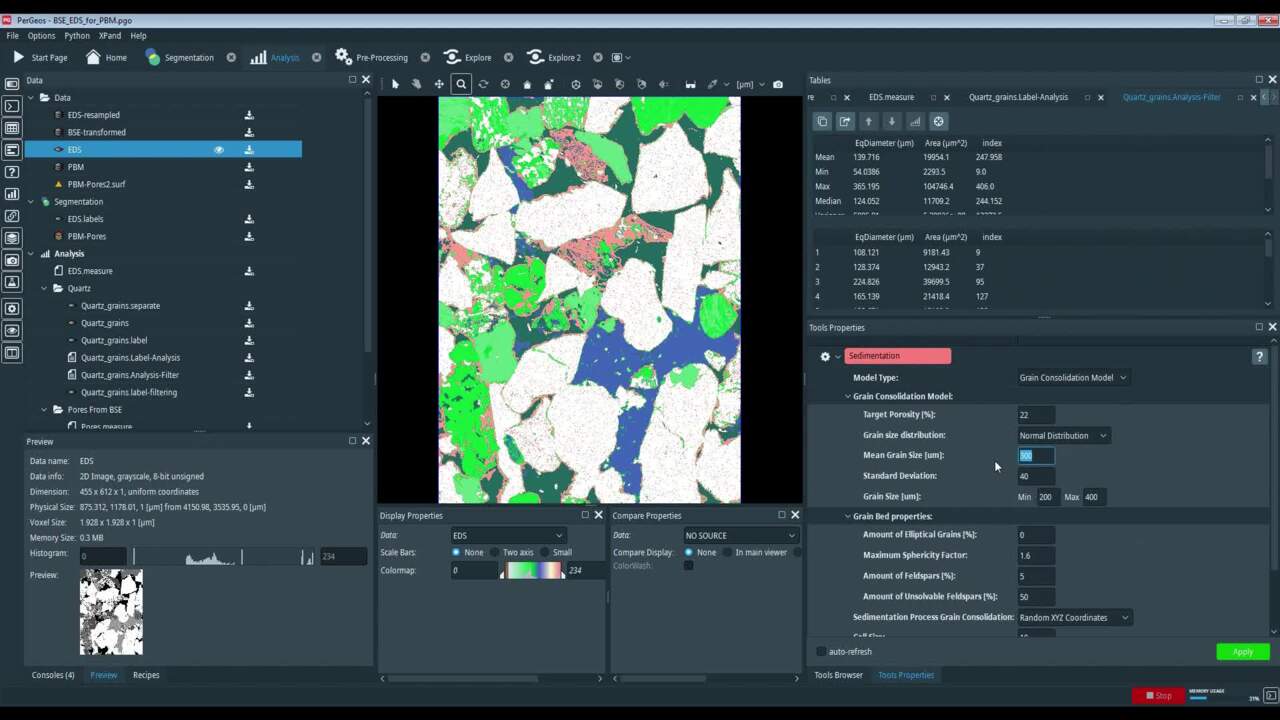
Task: Select the arrow interact tool in viewer toolbar
Action: tap(395, 84)
